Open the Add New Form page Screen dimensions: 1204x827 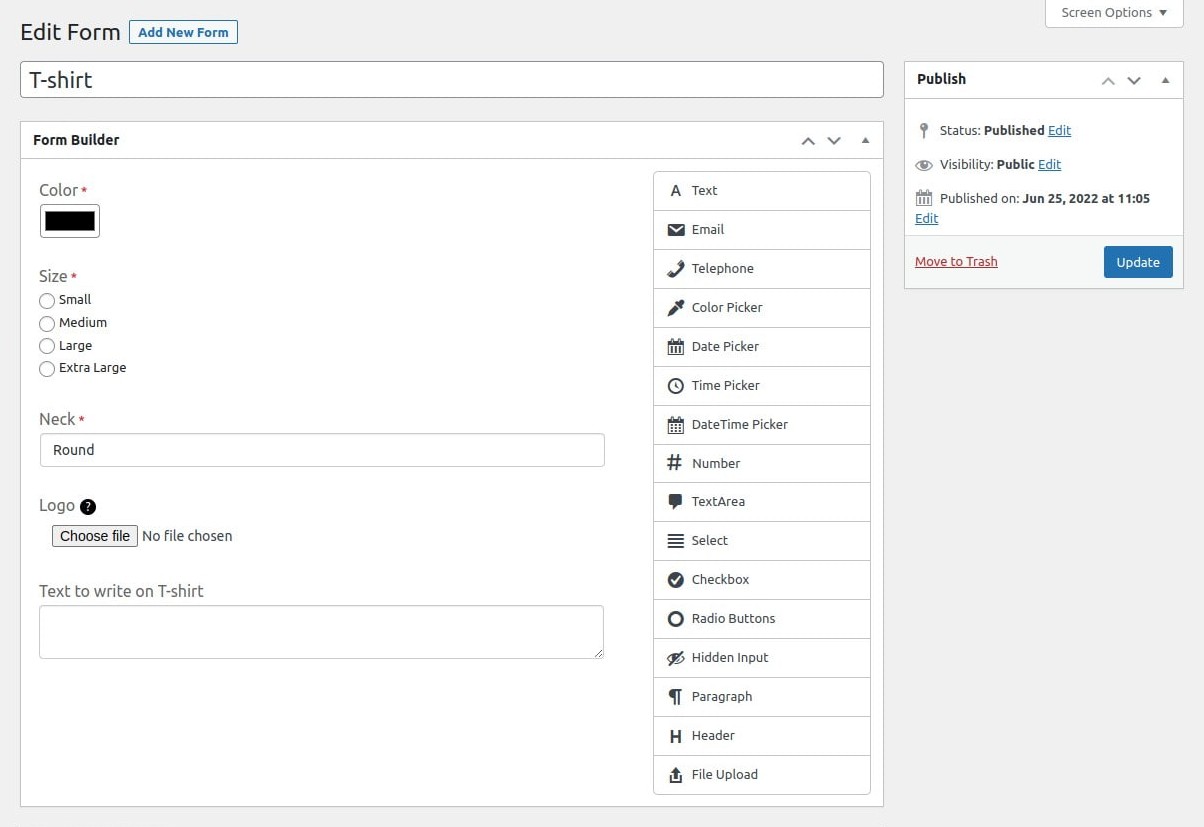(183, 32)
